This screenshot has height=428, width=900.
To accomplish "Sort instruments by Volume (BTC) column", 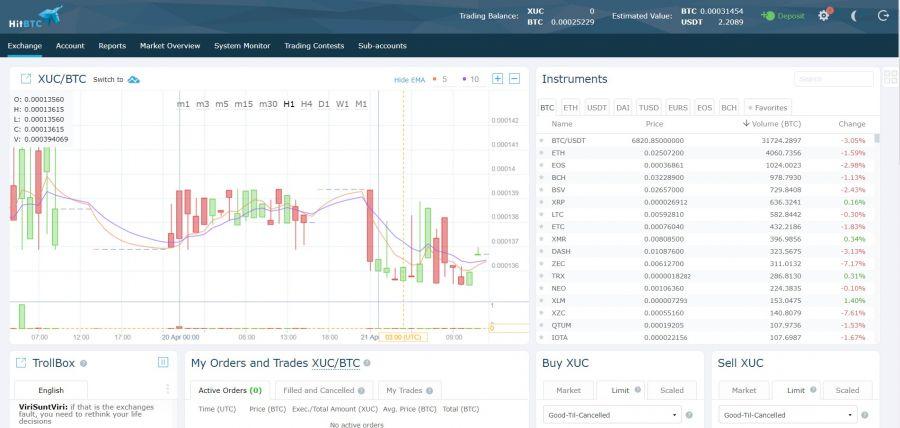I will click(x=771, y=124).
